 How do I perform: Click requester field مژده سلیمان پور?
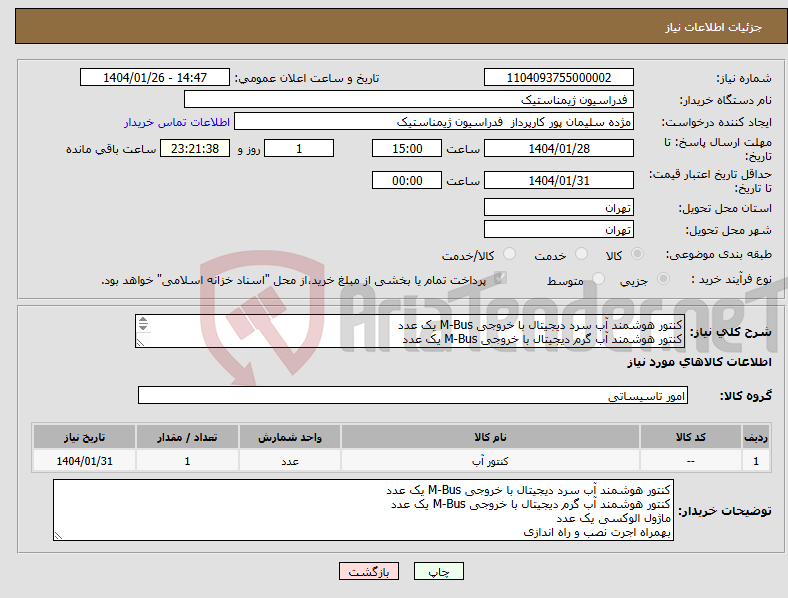[434, 122]
